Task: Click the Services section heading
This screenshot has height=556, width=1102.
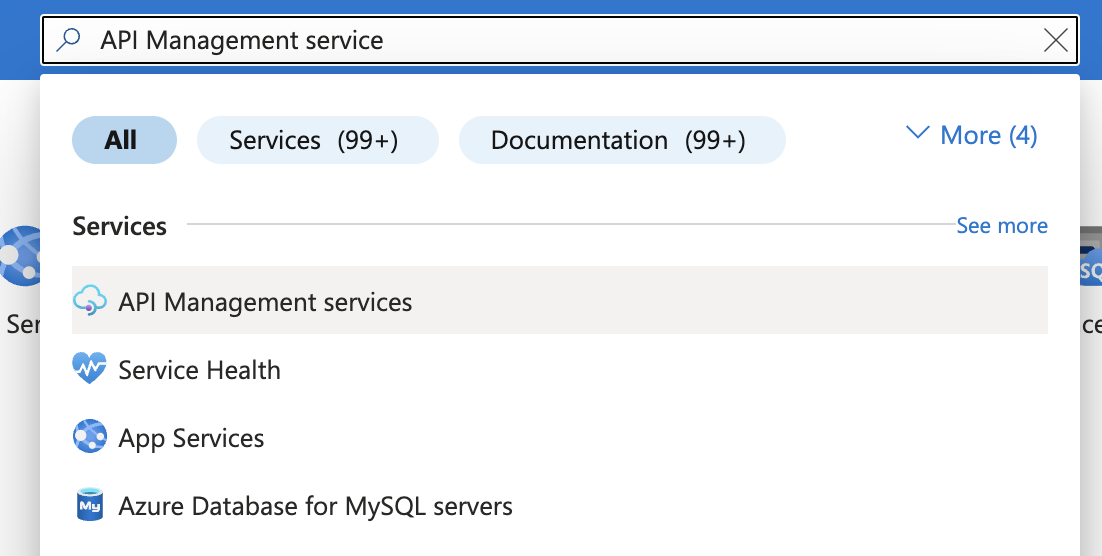Action: (119, 226)
